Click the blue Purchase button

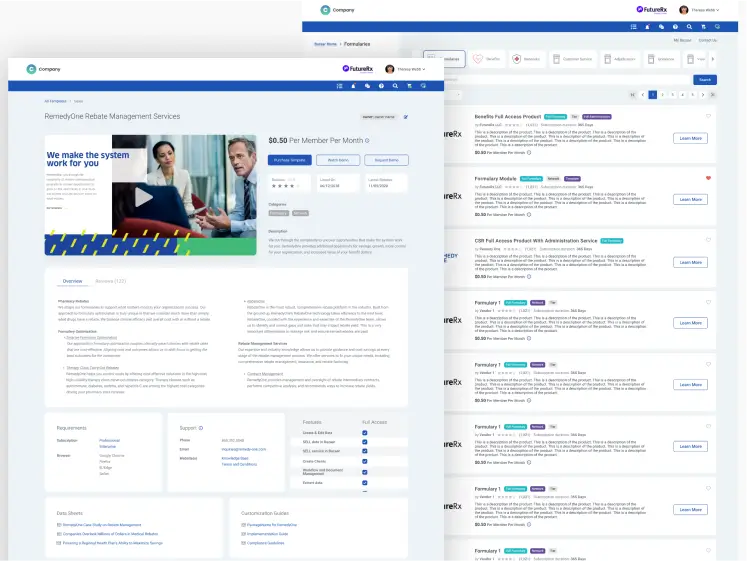tap(290, 160)
